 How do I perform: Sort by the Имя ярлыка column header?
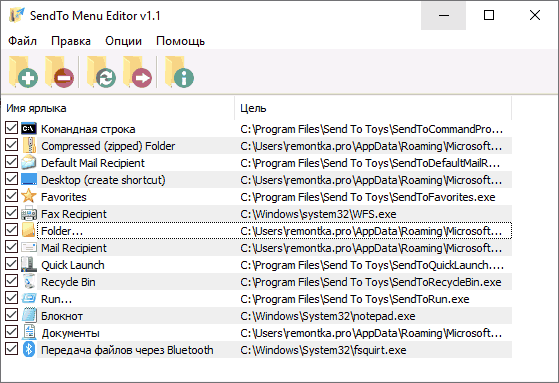118,108
